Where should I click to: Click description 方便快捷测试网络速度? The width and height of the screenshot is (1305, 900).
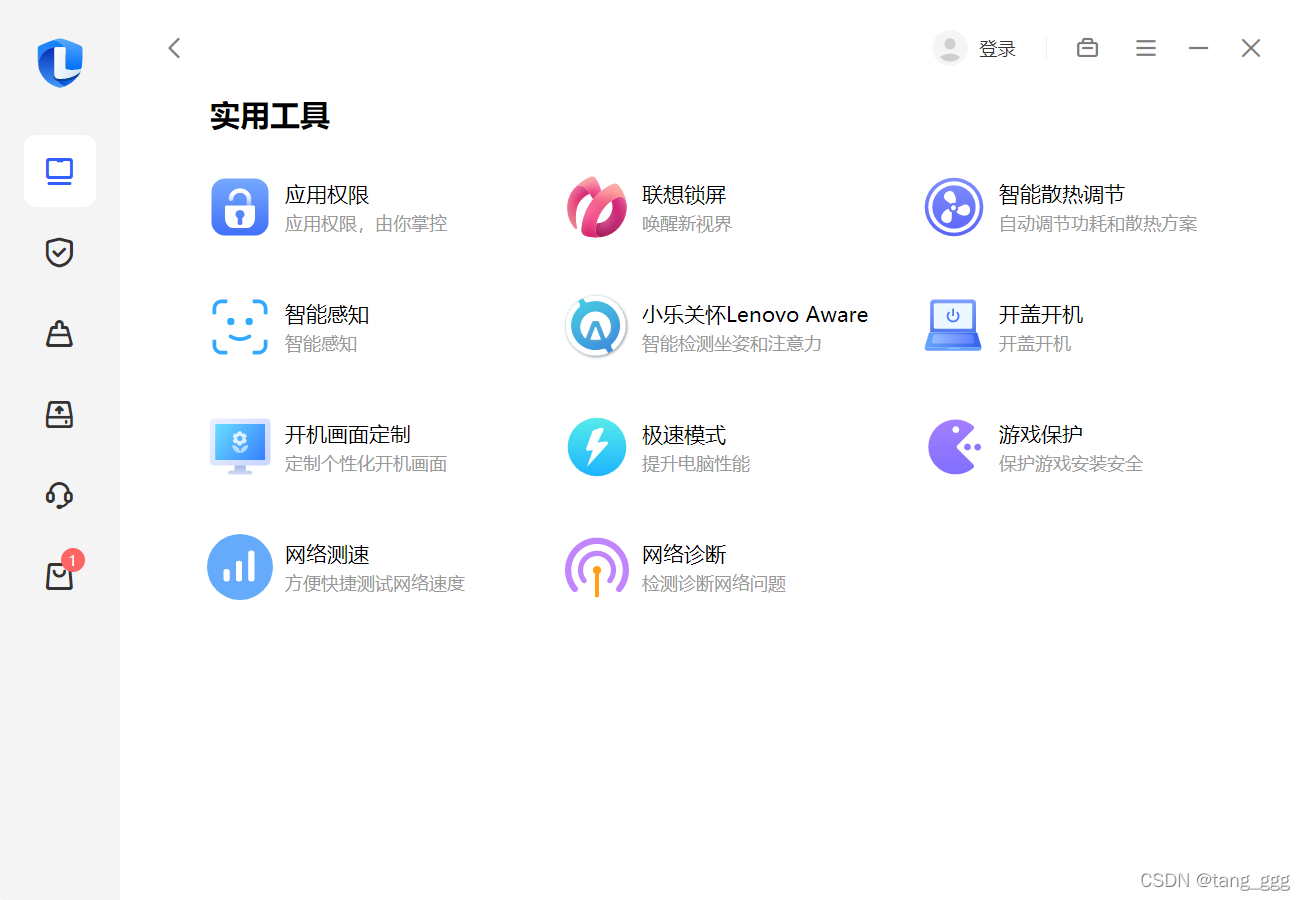click(x=375, y=584)
